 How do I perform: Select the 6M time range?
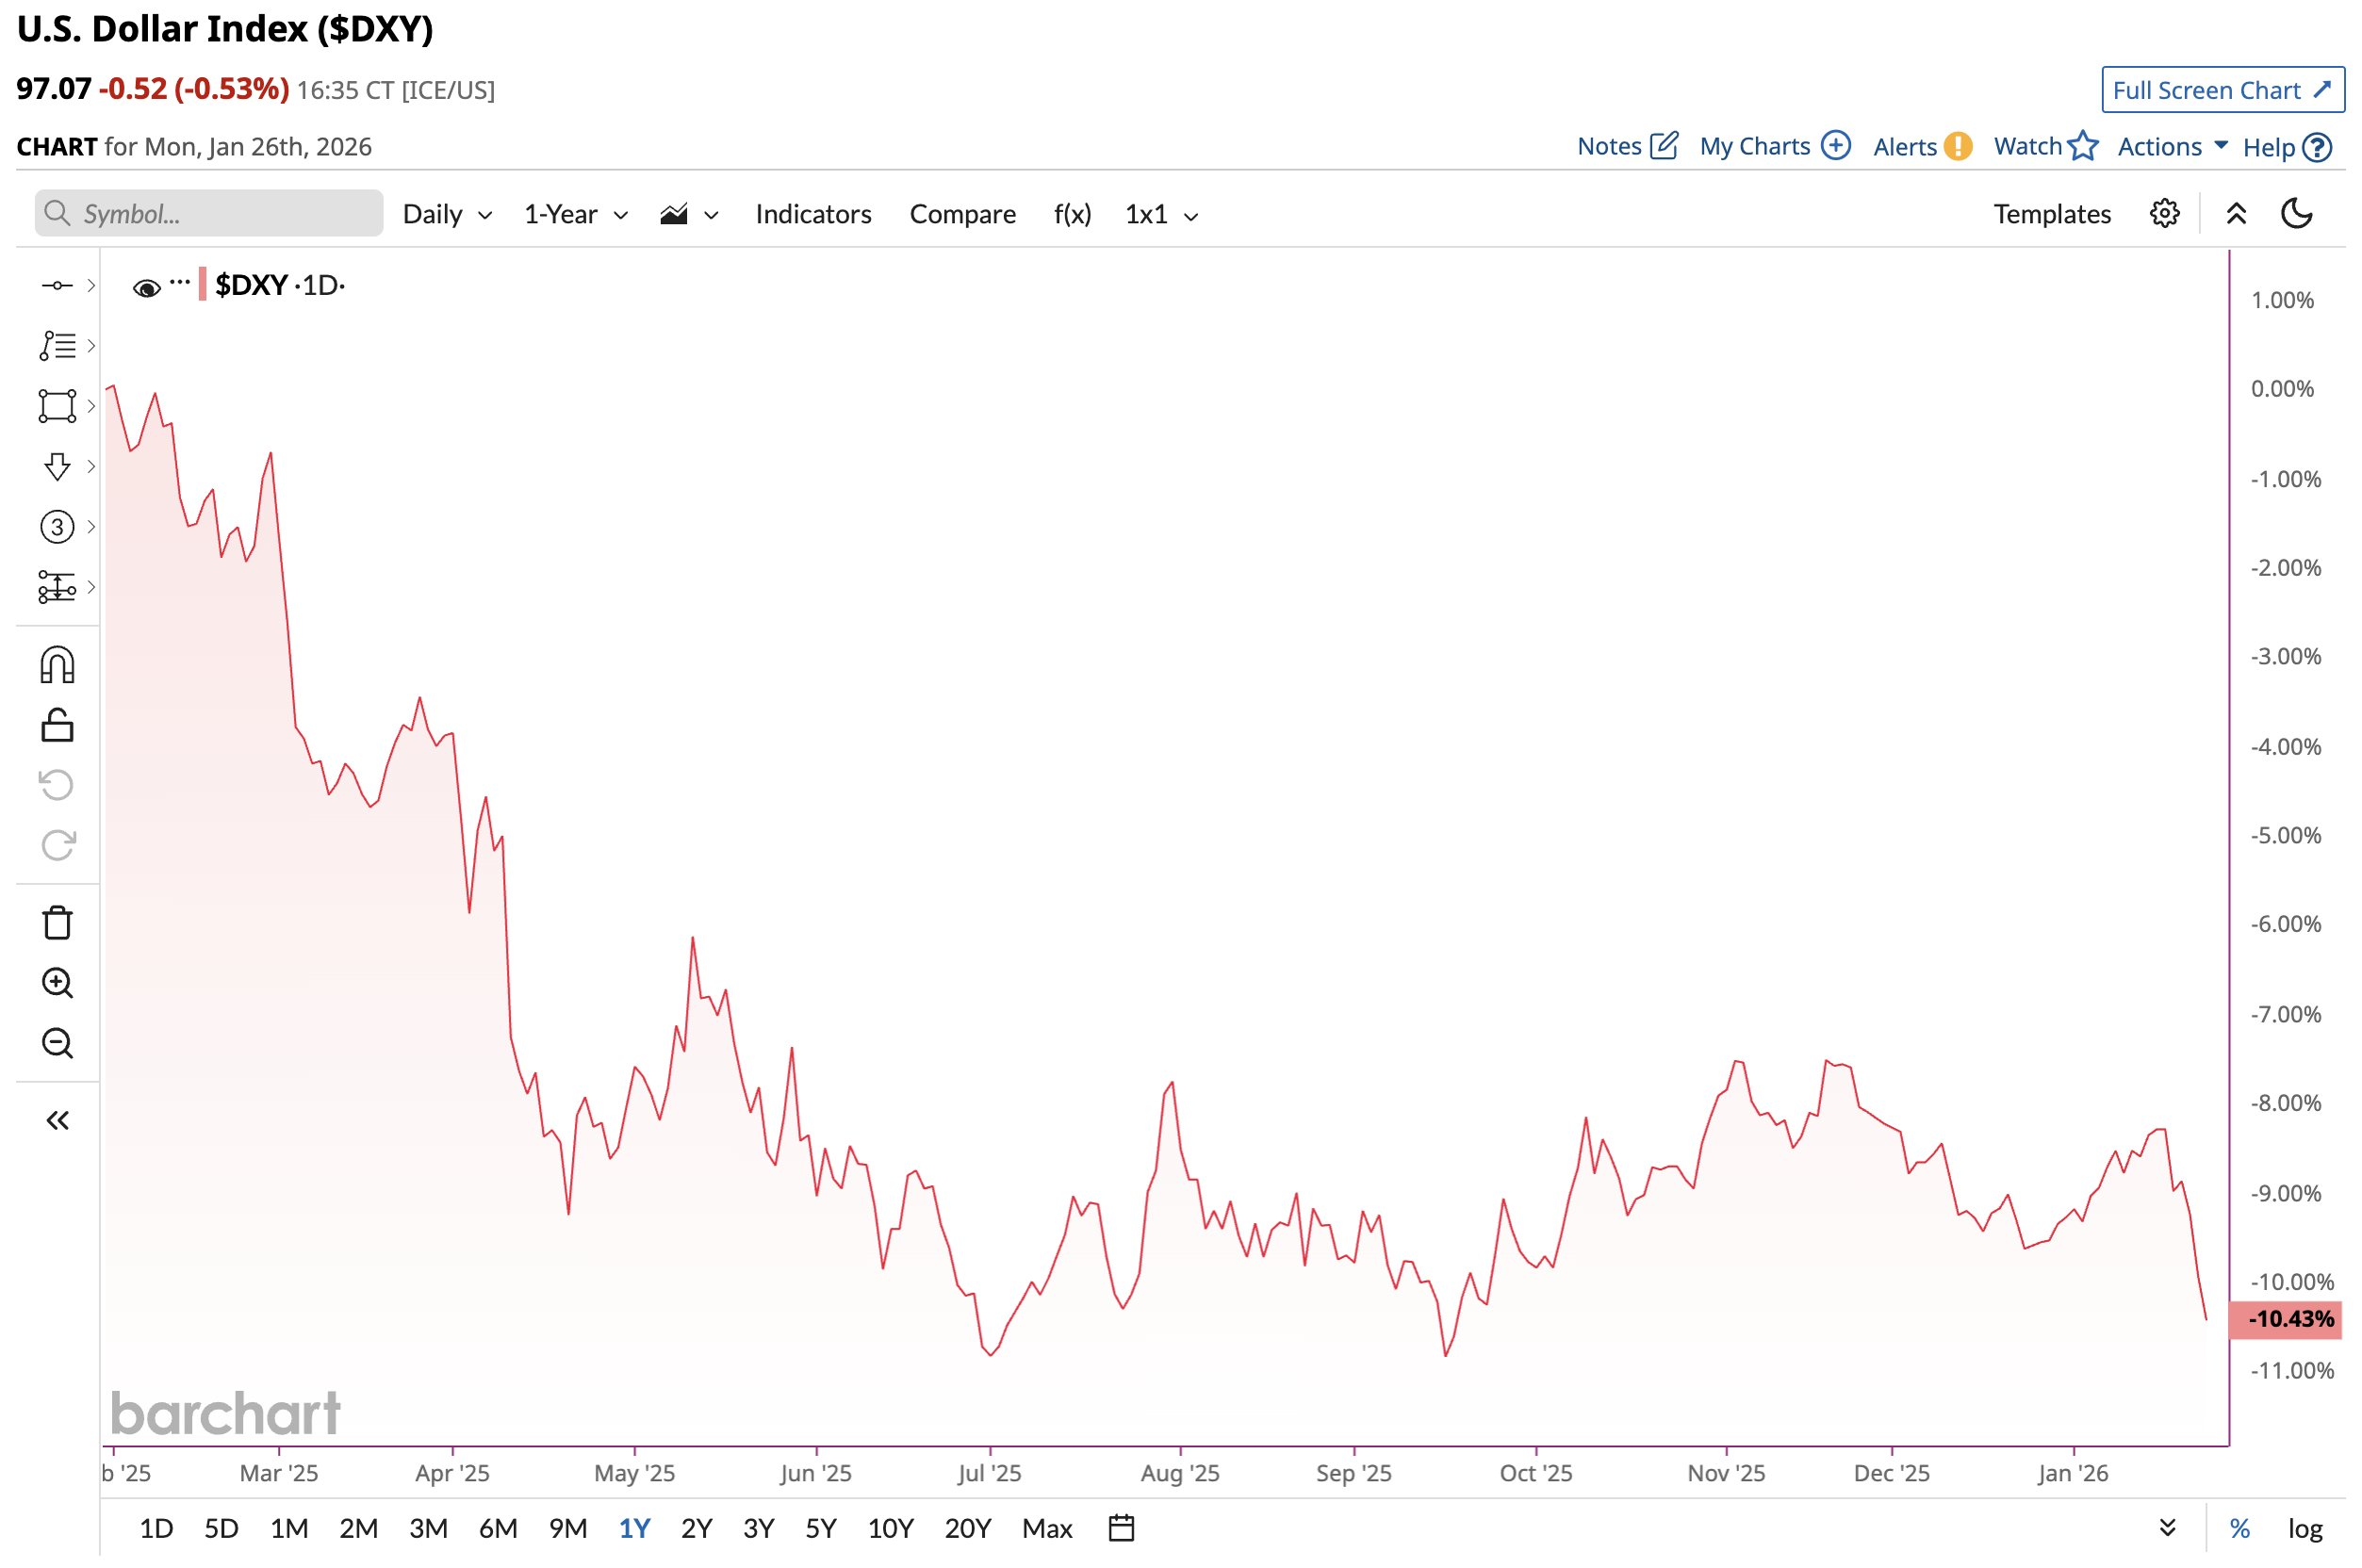tap(497, 1528)
